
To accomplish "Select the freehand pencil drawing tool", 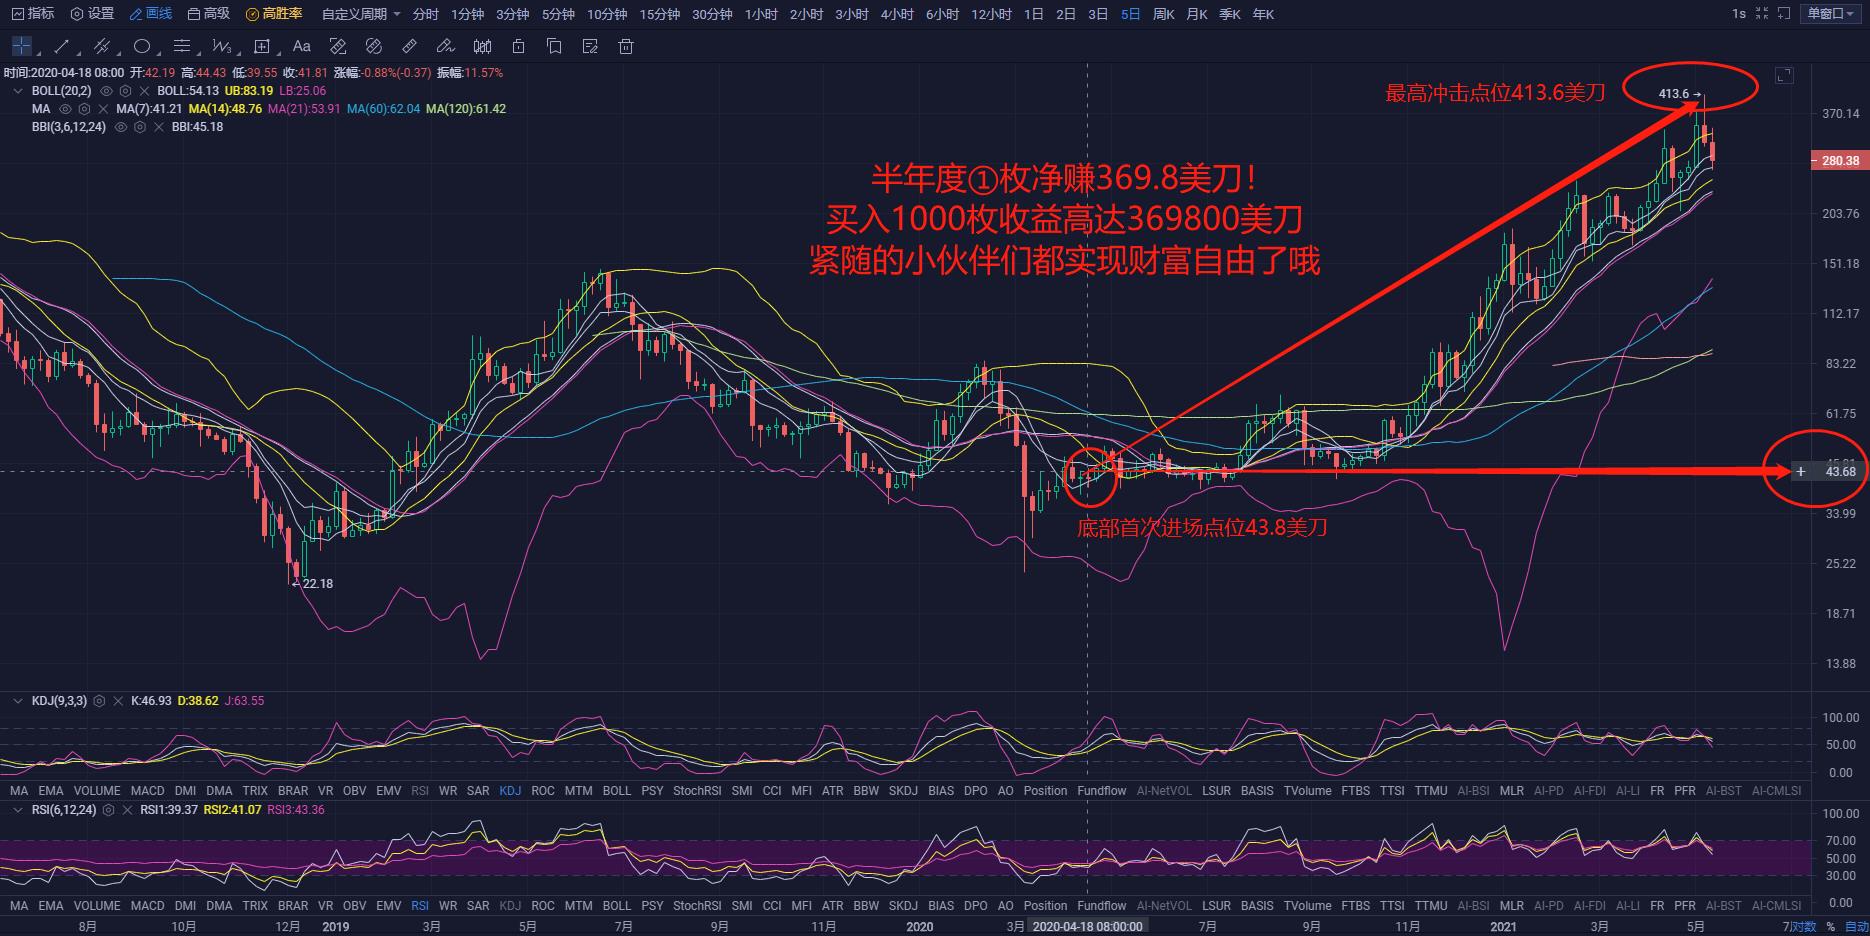I will pos(446,46).
